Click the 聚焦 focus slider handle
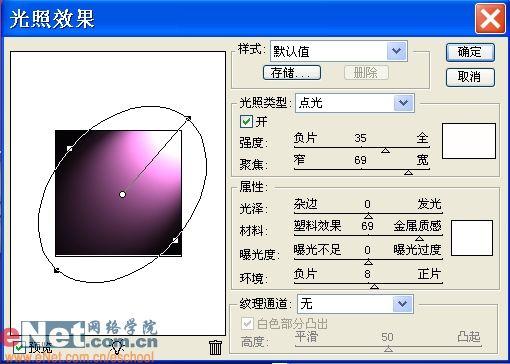510x364 pixels. [408, 172]
